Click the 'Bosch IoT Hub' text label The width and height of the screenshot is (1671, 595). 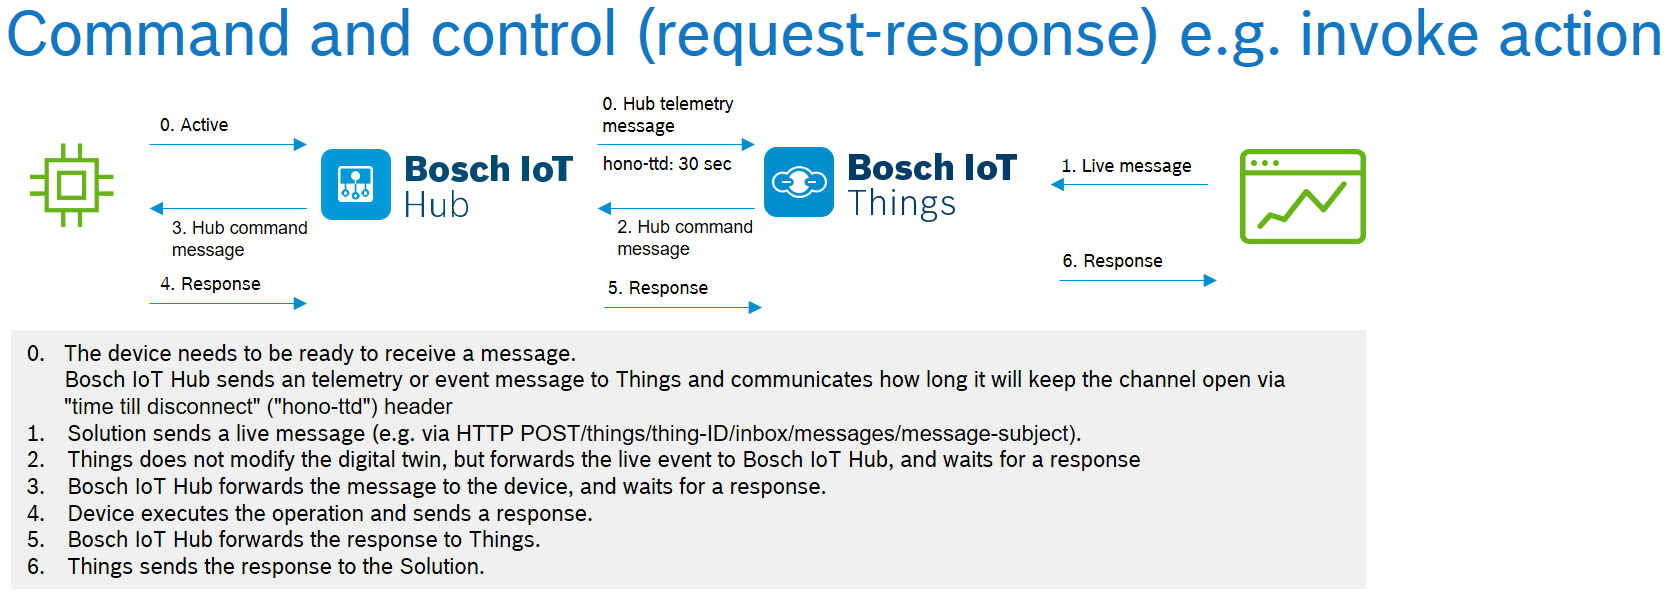point(488,186)
